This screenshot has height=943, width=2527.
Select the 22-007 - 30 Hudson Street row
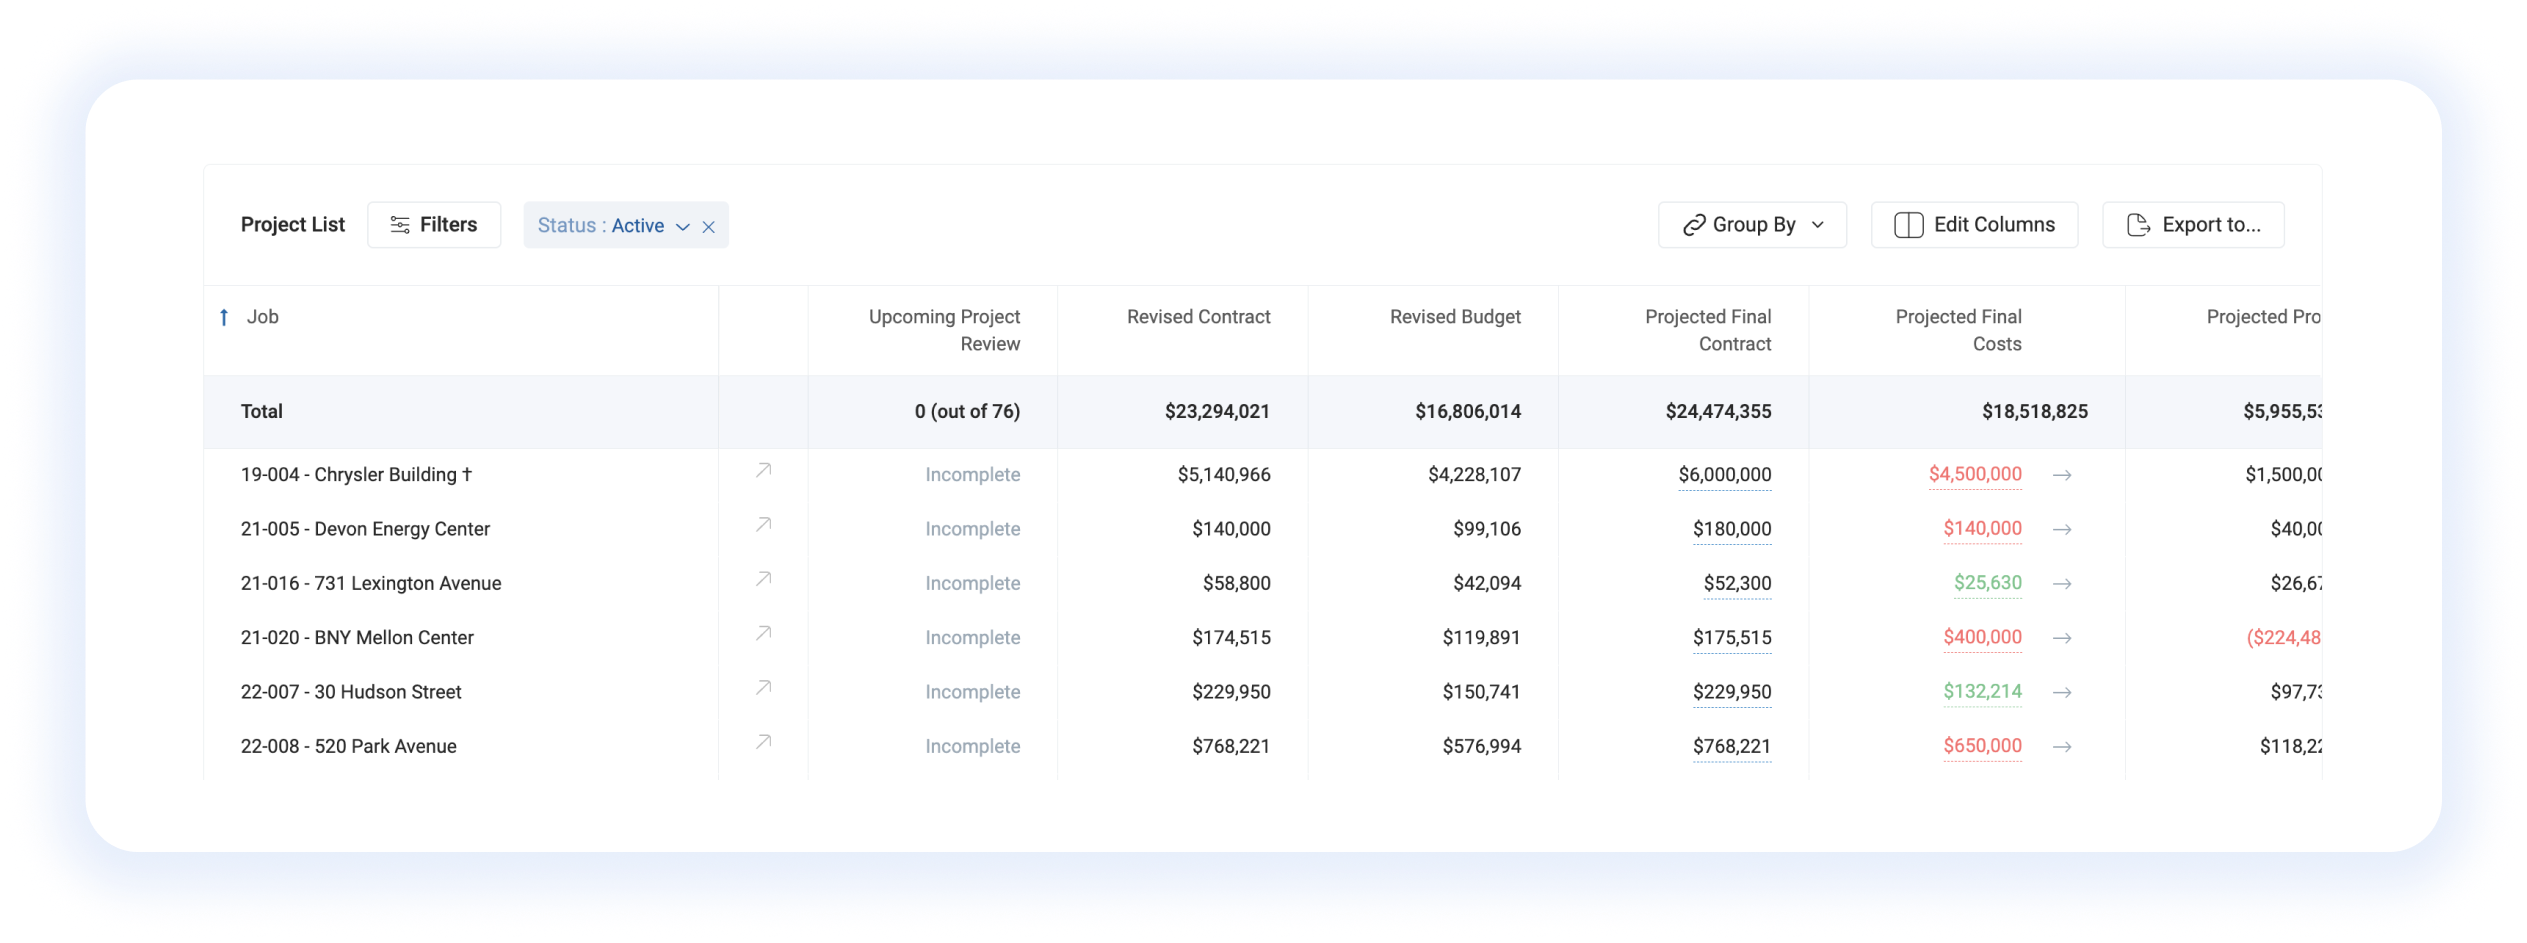pos(1262,692)
